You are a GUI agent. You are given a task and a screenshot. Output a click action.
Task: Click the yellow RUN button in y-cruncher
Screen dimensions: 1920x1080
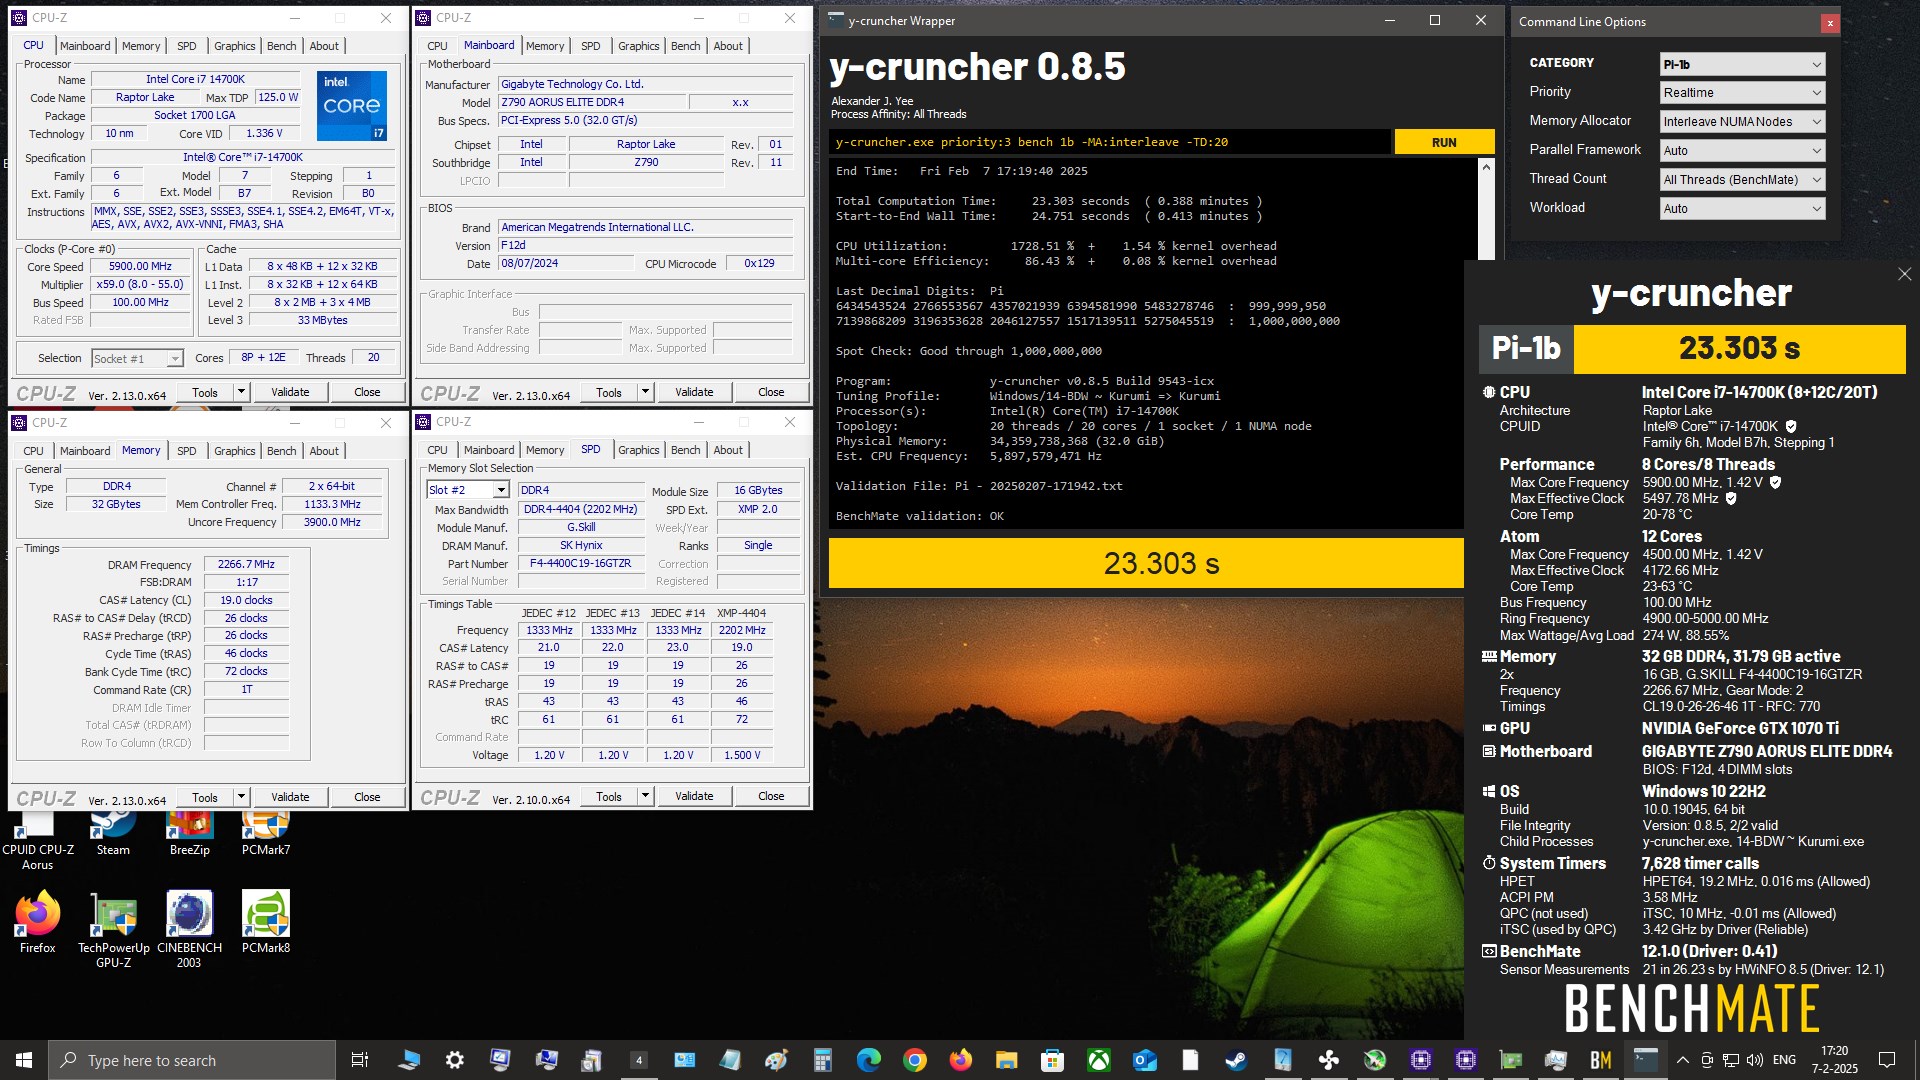pyautogui.click(x=1444, y=142)
